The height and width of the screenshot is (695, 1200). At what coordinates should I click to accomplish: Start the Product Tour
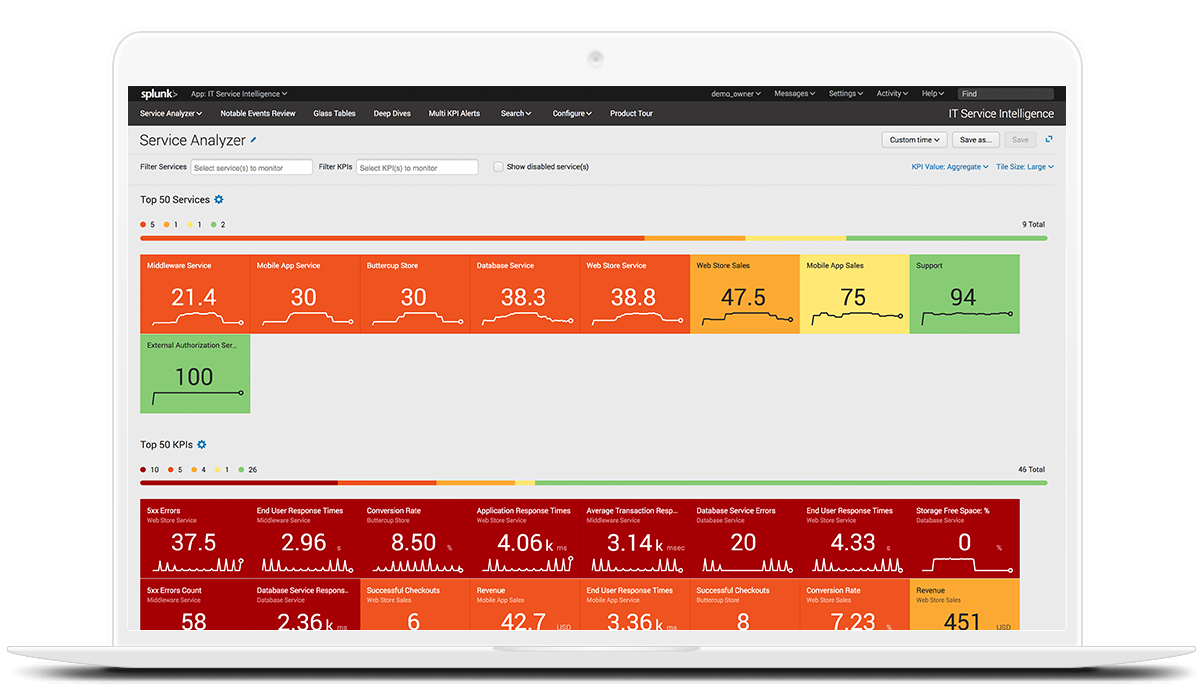pos(631,114)
